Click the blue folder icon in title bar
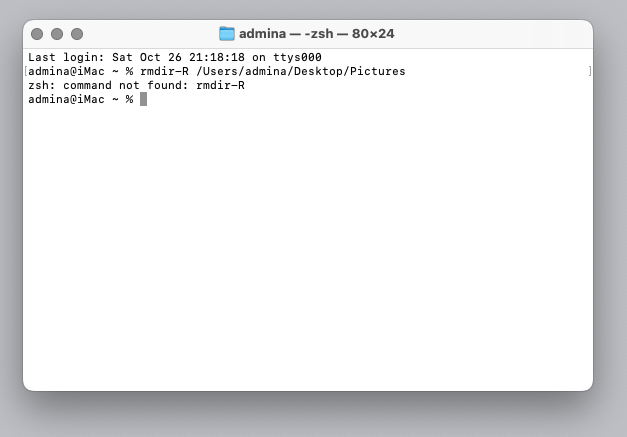The height and width of the screenshot is (437, 627). click(x=227, y=34)
